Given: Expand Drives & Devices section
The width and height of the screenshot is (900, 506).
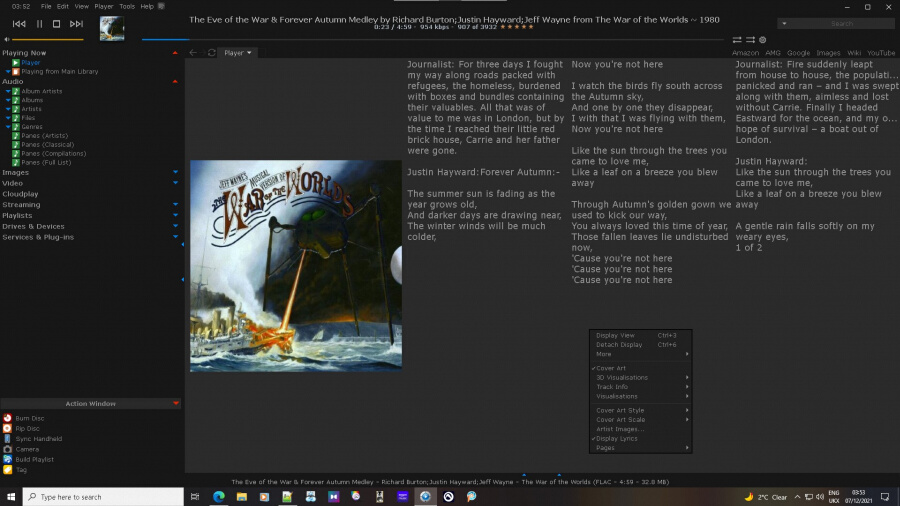Looking at the screenshot, I should point(175,226).
